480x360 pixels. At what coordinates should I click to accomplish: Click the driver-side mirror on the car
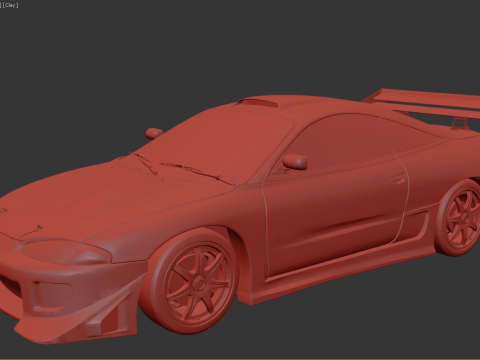click(295, 161)
